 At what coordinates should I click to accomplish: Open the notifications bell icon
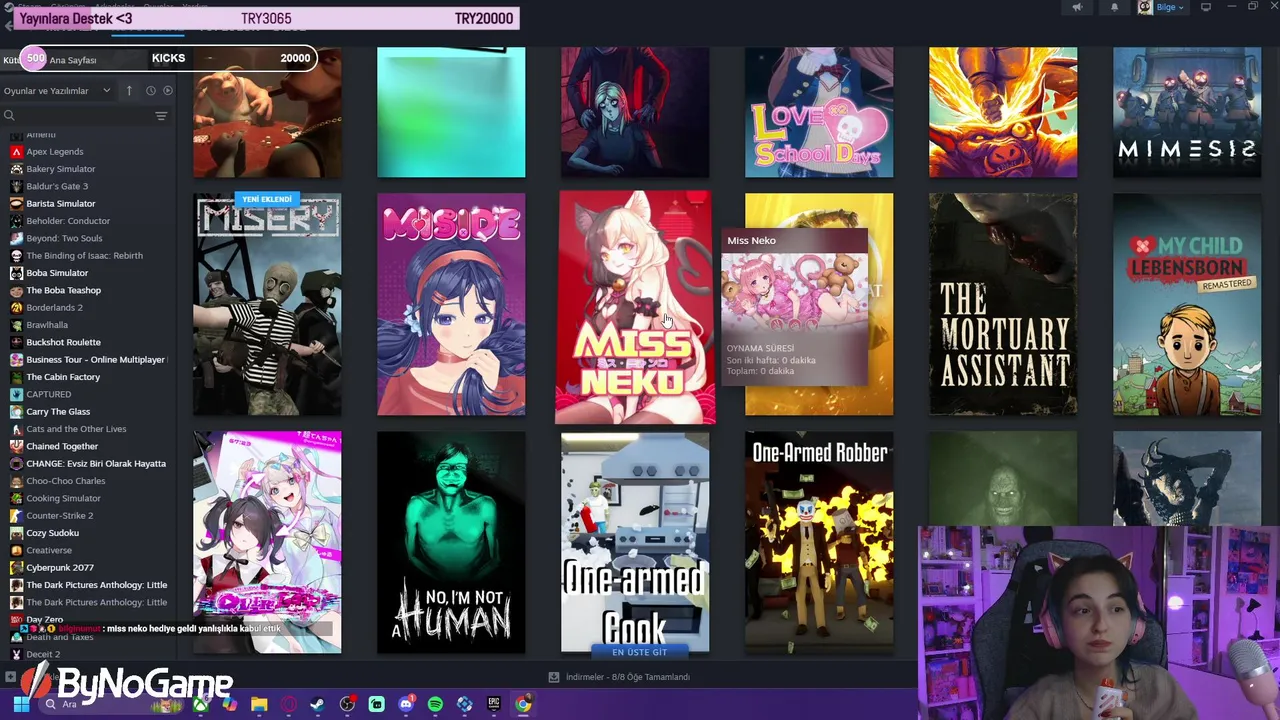[1114, 7]
